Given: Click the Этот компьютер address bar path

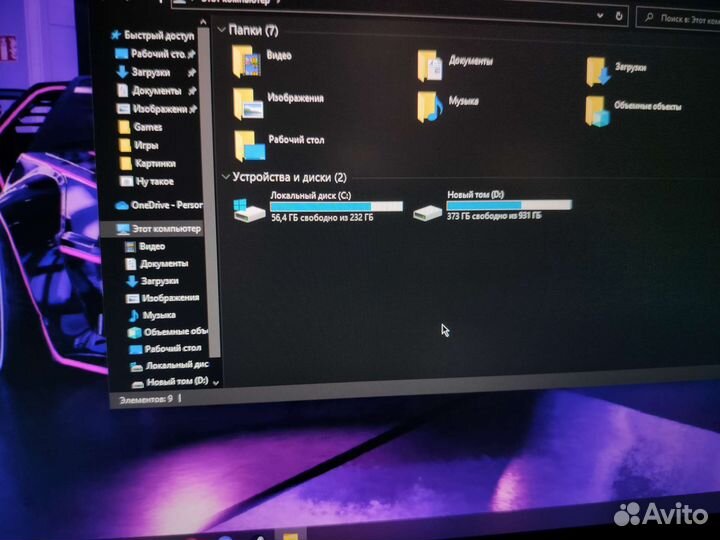Looking at the screenshot, I should pyautogui.click(x=236, y=2).
